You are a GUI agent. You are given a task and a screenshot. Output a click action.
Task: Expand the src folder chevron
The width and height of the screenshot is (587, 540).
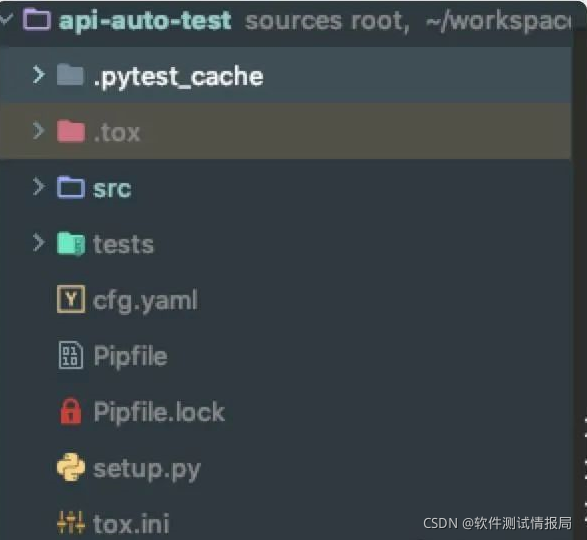pyautogui.click(x=39, y=186)
